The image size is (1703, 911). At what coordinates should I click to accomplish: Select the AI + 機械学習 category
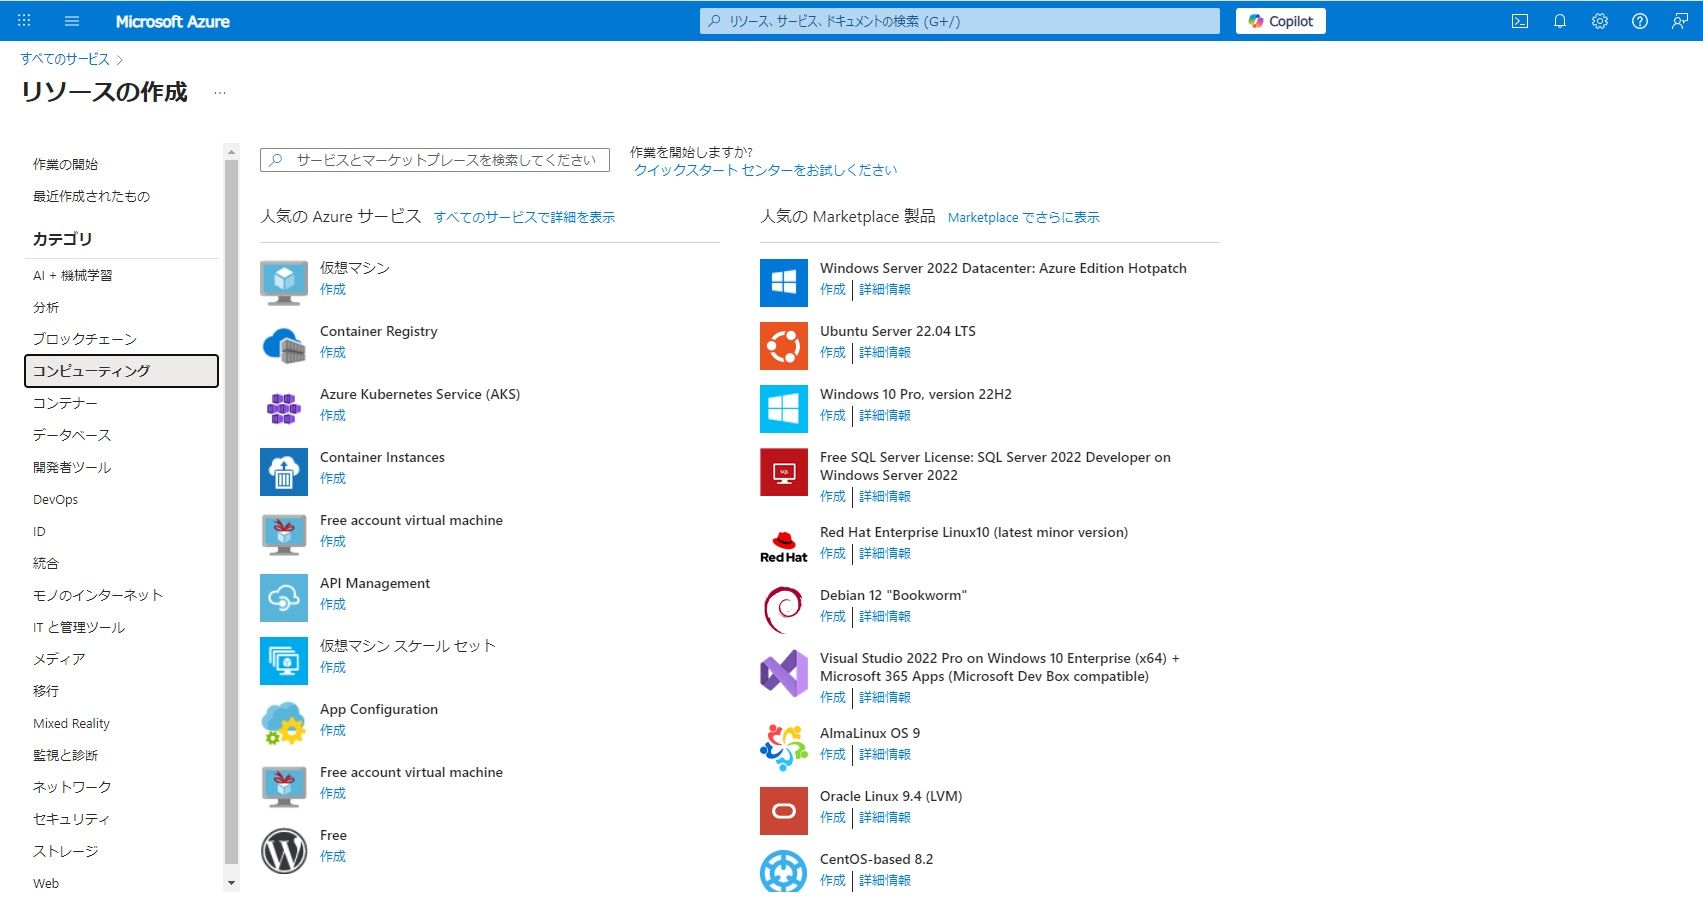click(121, 275)
